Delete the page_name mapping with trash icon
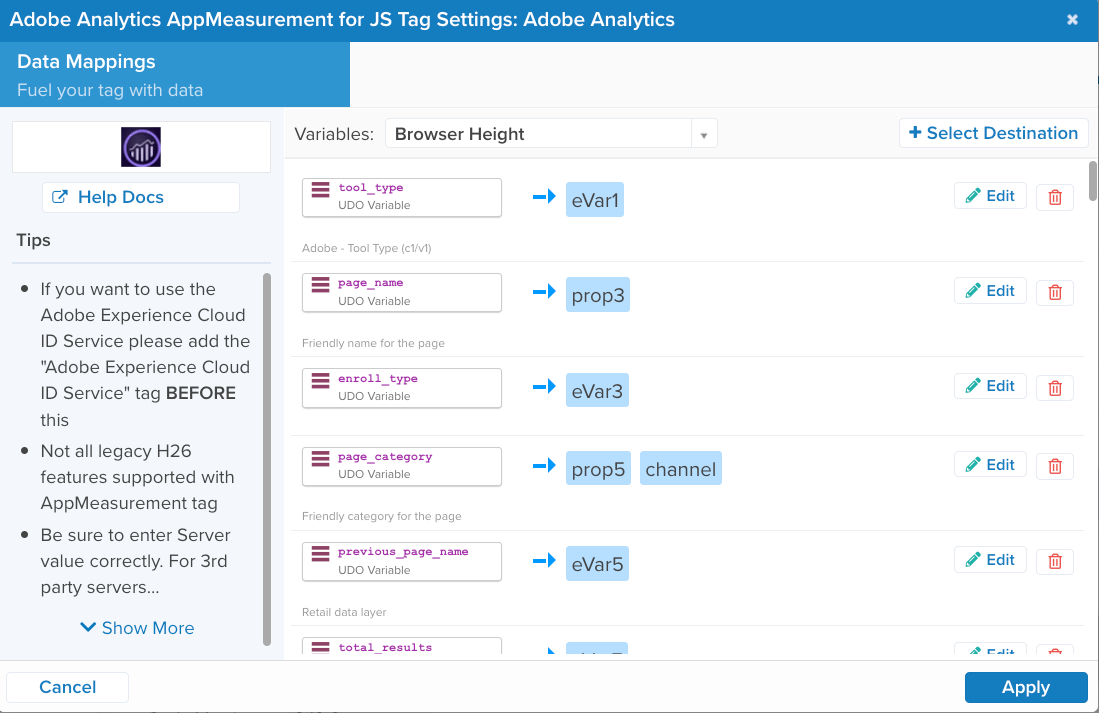The image size is (1099, 713). (x=1055, y=292)
